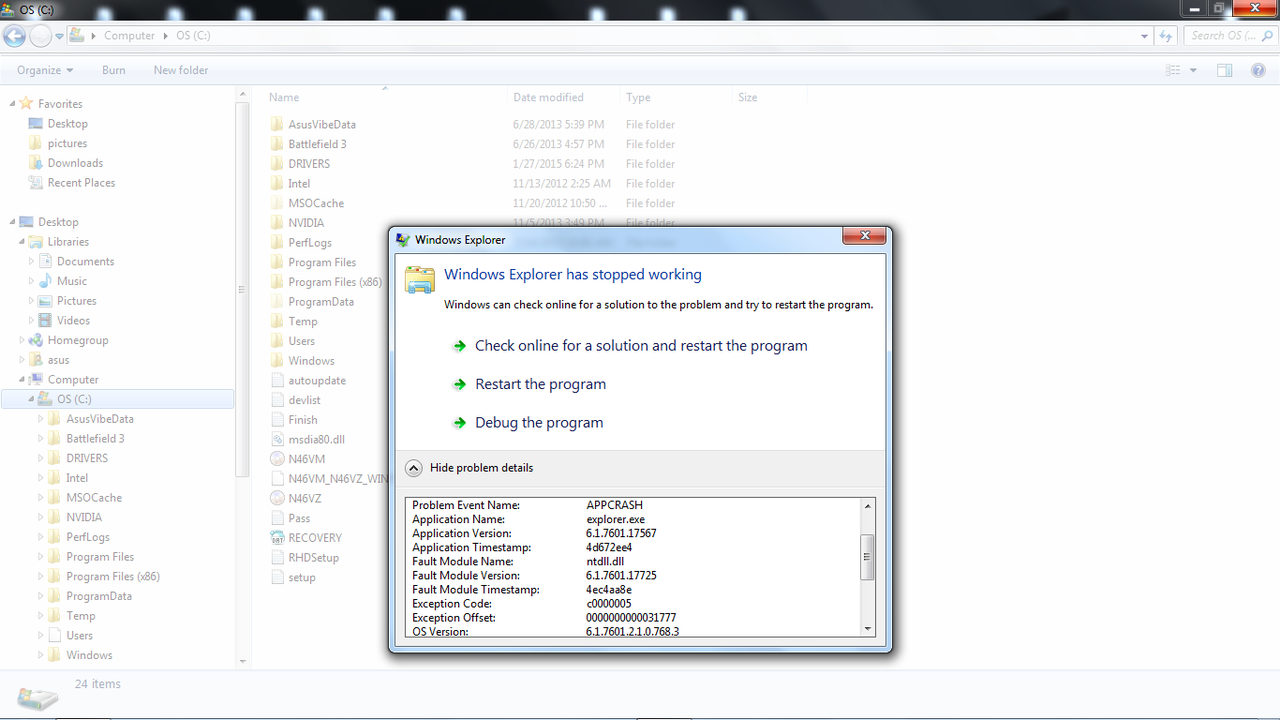The image size is (1280, 720).
Task: Select the Pass file in list
Action: click(x=299, y=518)
